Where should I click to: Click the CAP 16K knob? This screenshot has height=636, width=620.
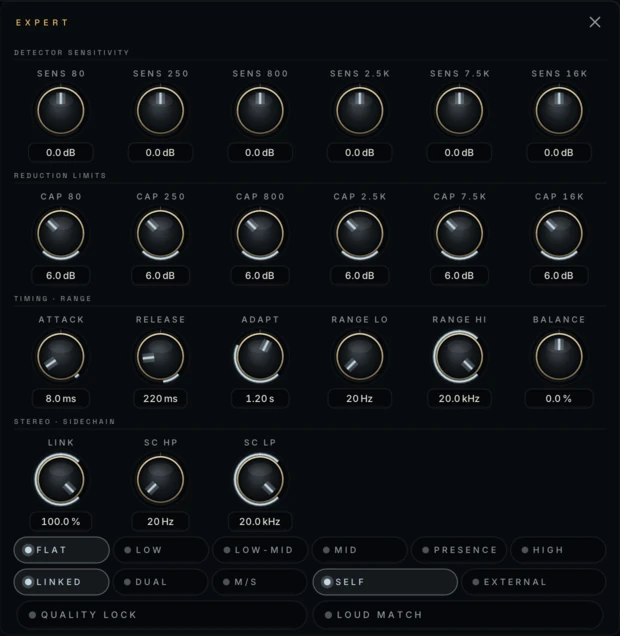point(559,234)
